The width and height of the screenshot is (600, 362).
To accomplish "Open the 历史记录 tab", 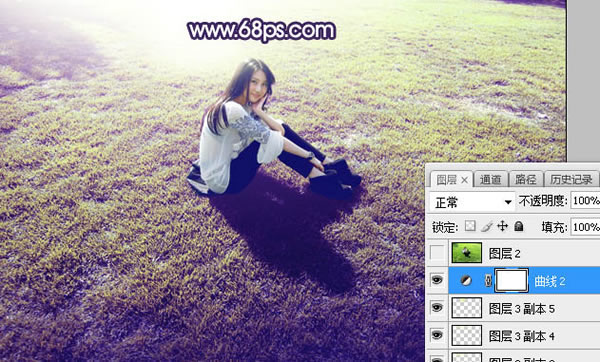I will (571, 179).
